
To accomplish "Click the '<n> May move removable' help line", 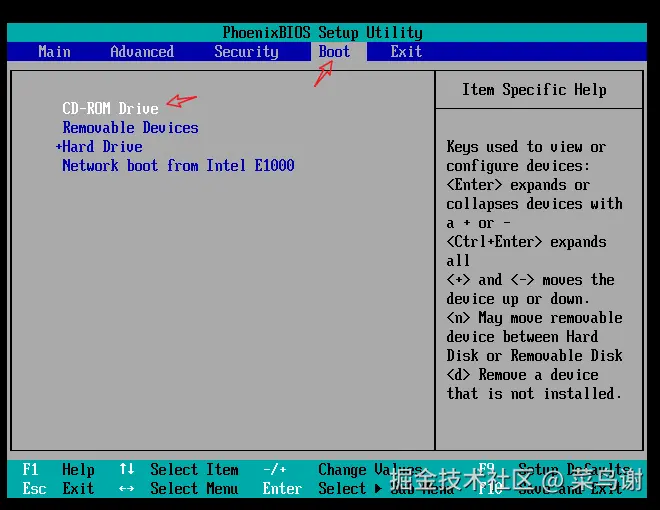I will 534,318.
